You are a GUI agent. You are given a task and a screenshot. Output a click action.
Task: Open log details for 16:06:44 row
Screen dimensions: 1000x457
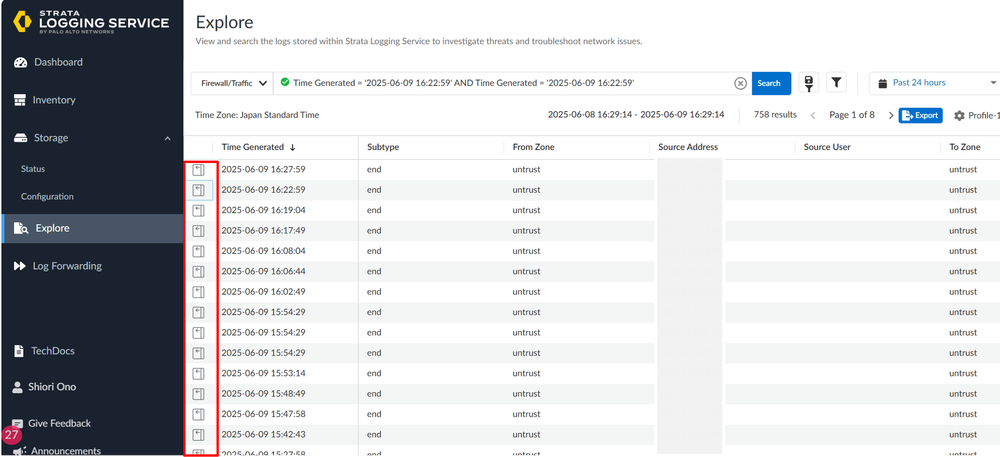[198, 272]
